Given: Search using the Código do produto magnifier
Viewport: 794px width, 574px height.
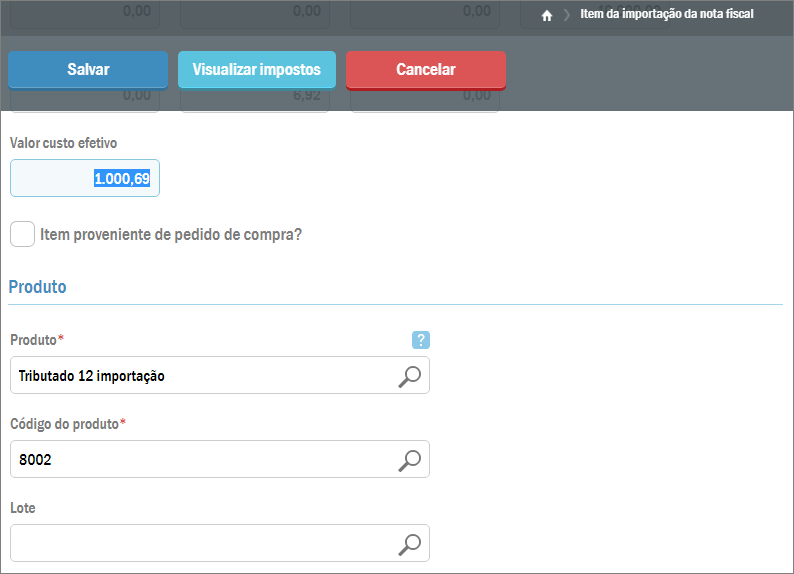Looking at the screenshot, I should coord(410,460).
